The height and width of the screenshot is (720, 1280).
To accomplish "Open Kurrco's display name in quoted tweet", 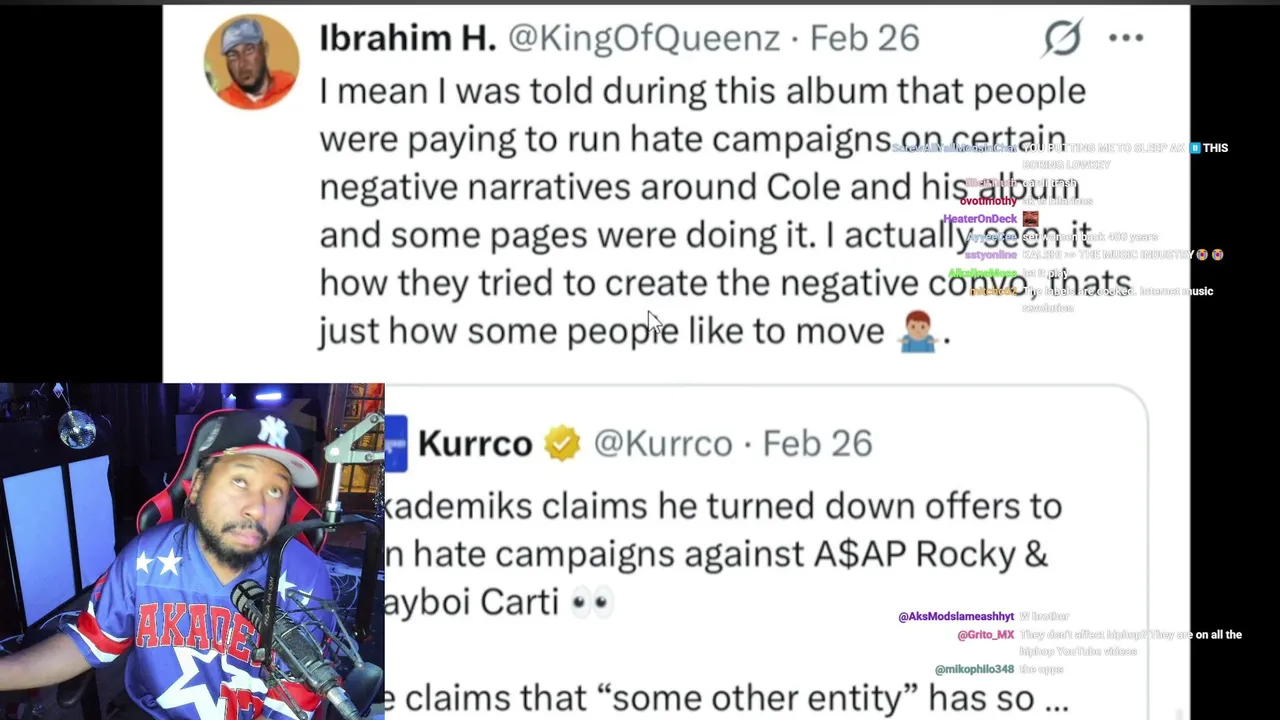I will (475, 443).
